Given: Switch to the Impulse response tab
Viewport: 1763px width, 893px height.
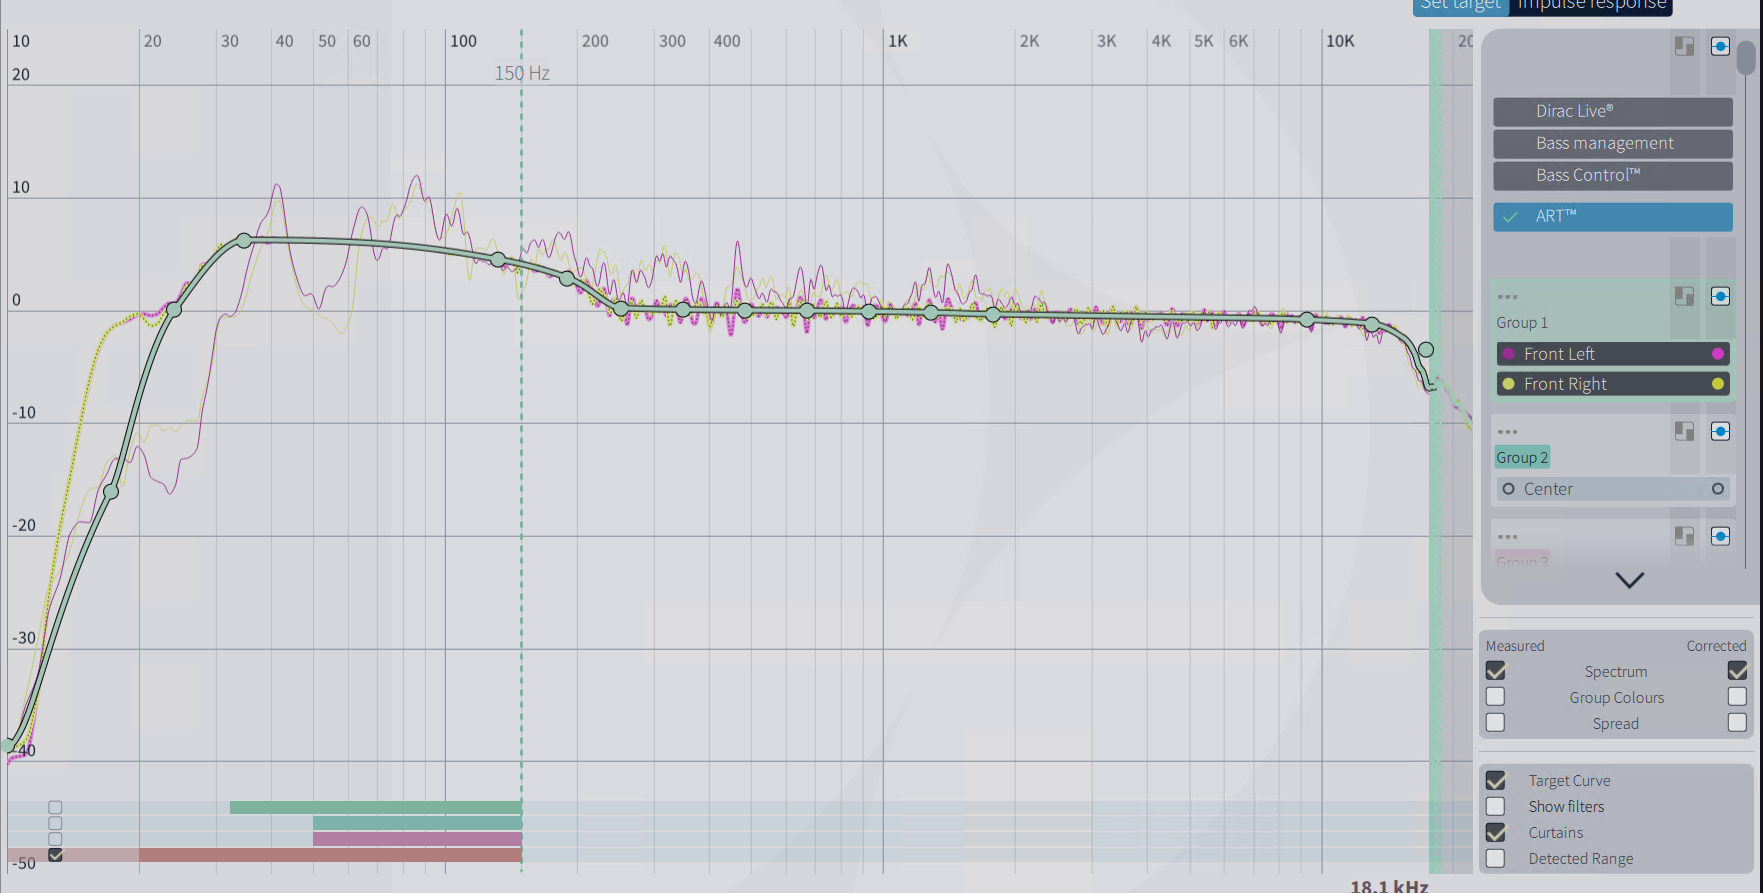Looking at the screenshot, I should click(1592, 6).
